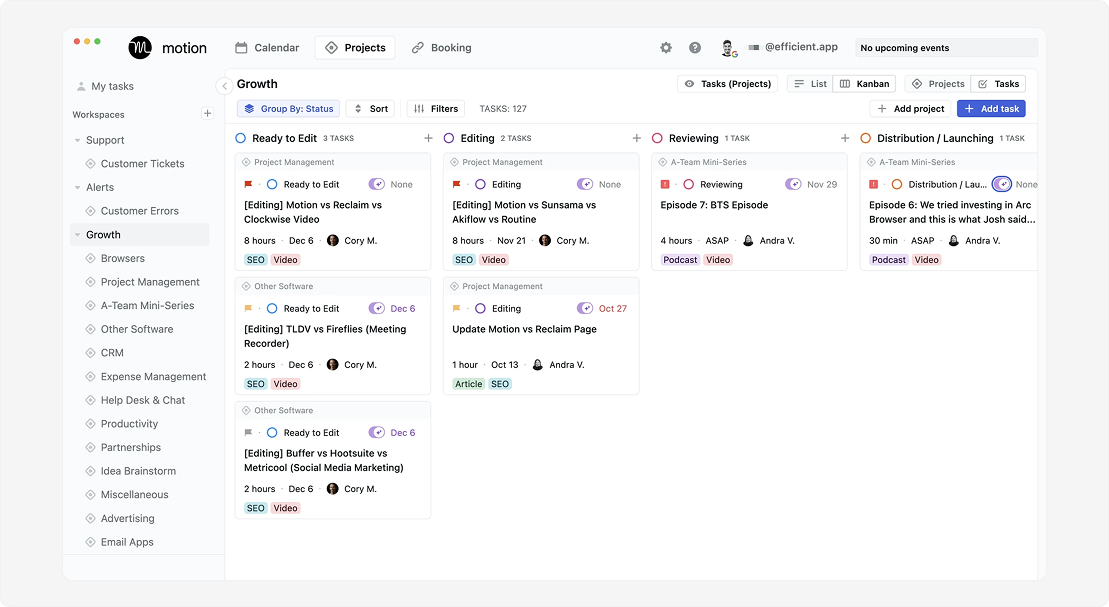Open the Group By: Status dropdown
The image size is (1109, 607).
[289, 108]
